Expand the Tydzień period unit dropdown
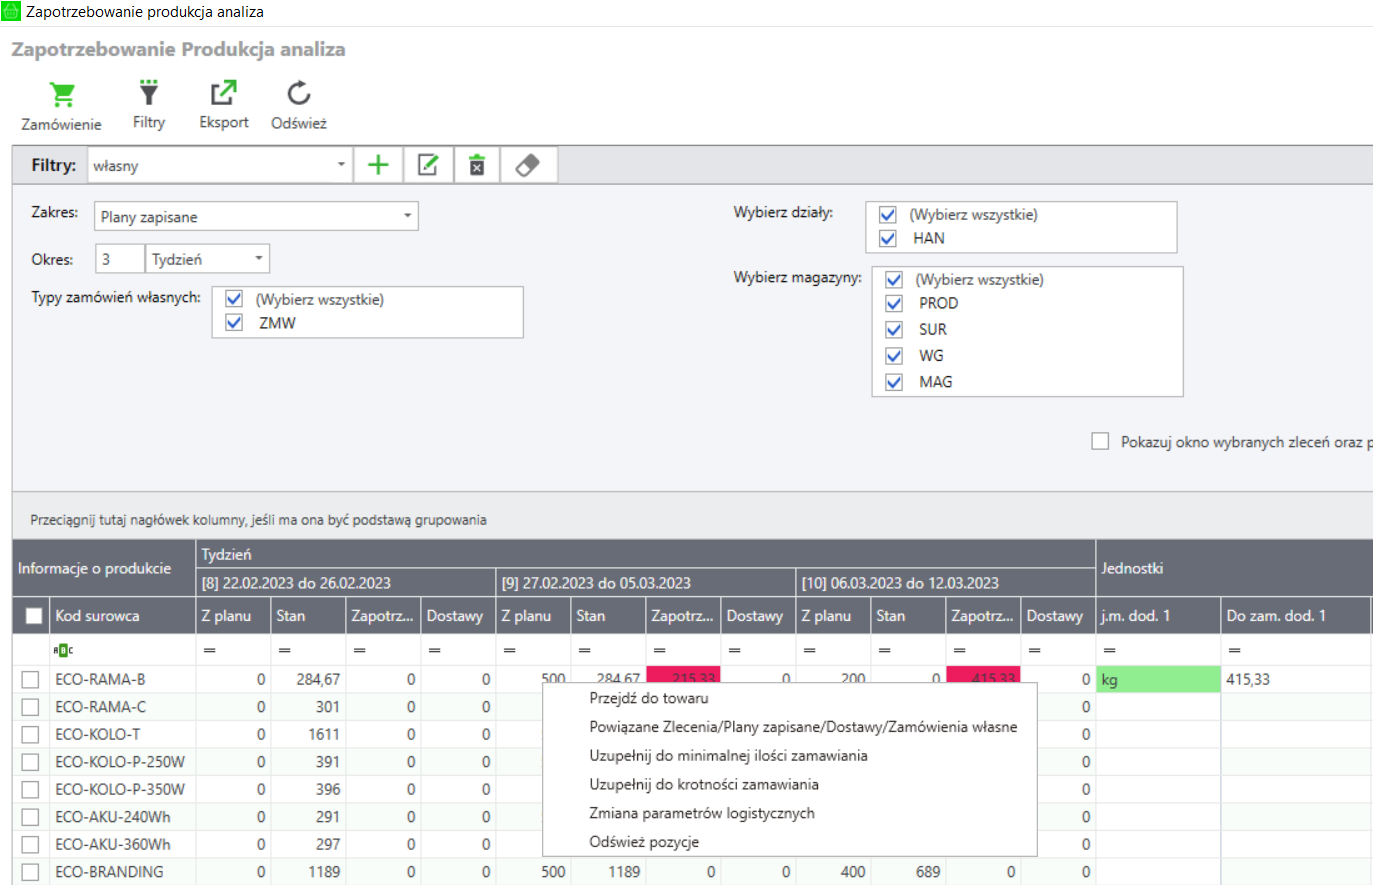1373x885 pixels. [x=258, y=259]
